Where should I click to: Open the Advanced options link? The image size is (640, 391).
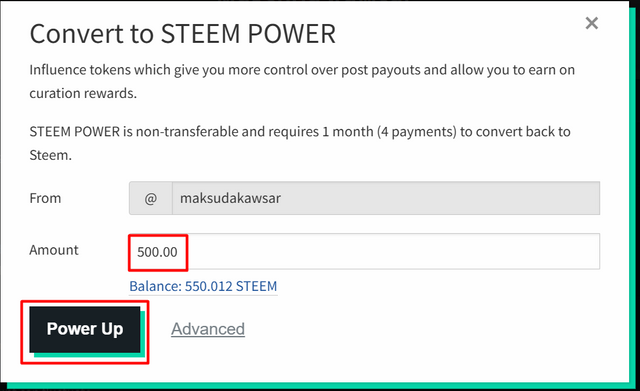click(208, 329)
